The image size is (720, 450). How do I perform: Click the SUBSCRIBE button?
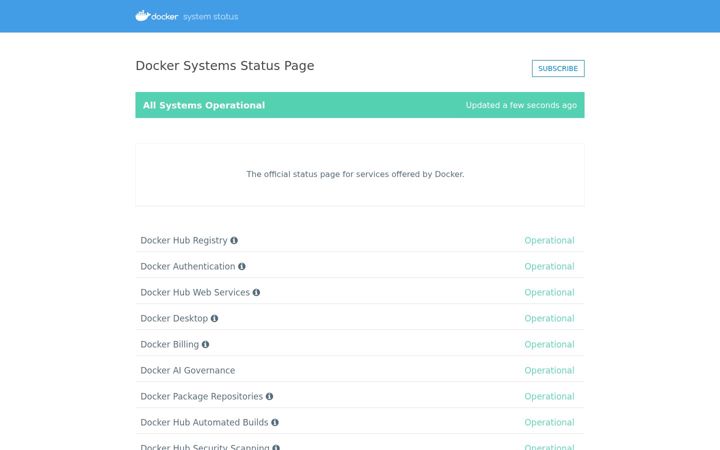click(558, 68)
